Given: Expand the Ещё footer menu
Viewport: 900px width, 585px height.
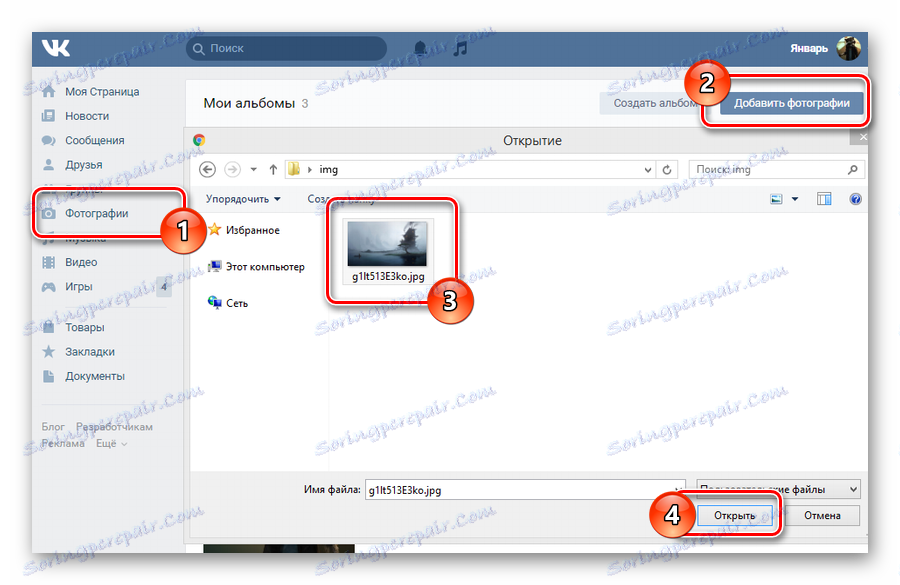Looking at the screenshot, I should click(x=111, y=444).
